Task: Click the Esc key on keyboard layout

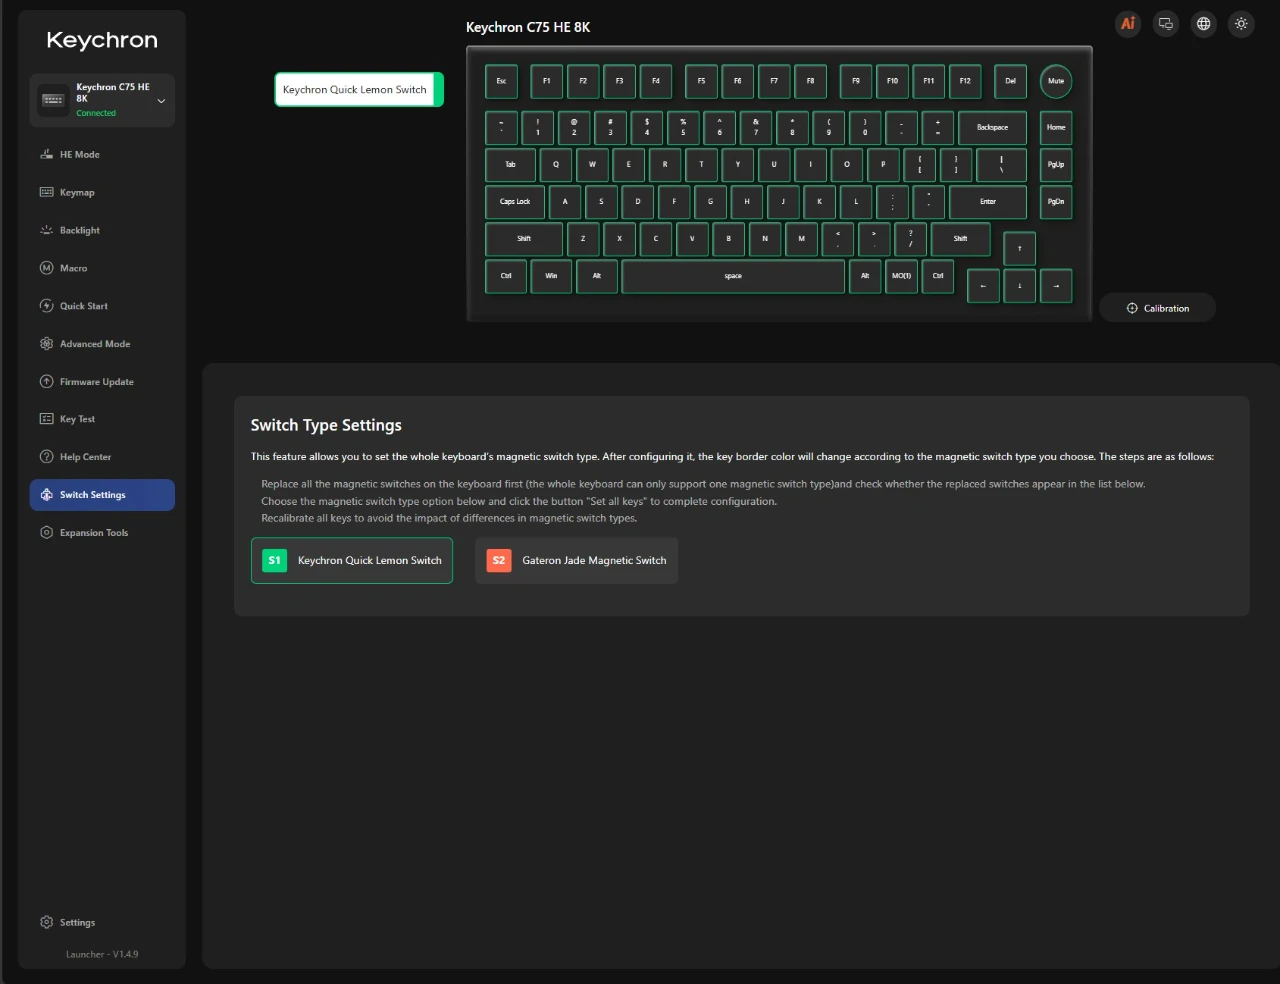Action: click(x=502, y=81)
